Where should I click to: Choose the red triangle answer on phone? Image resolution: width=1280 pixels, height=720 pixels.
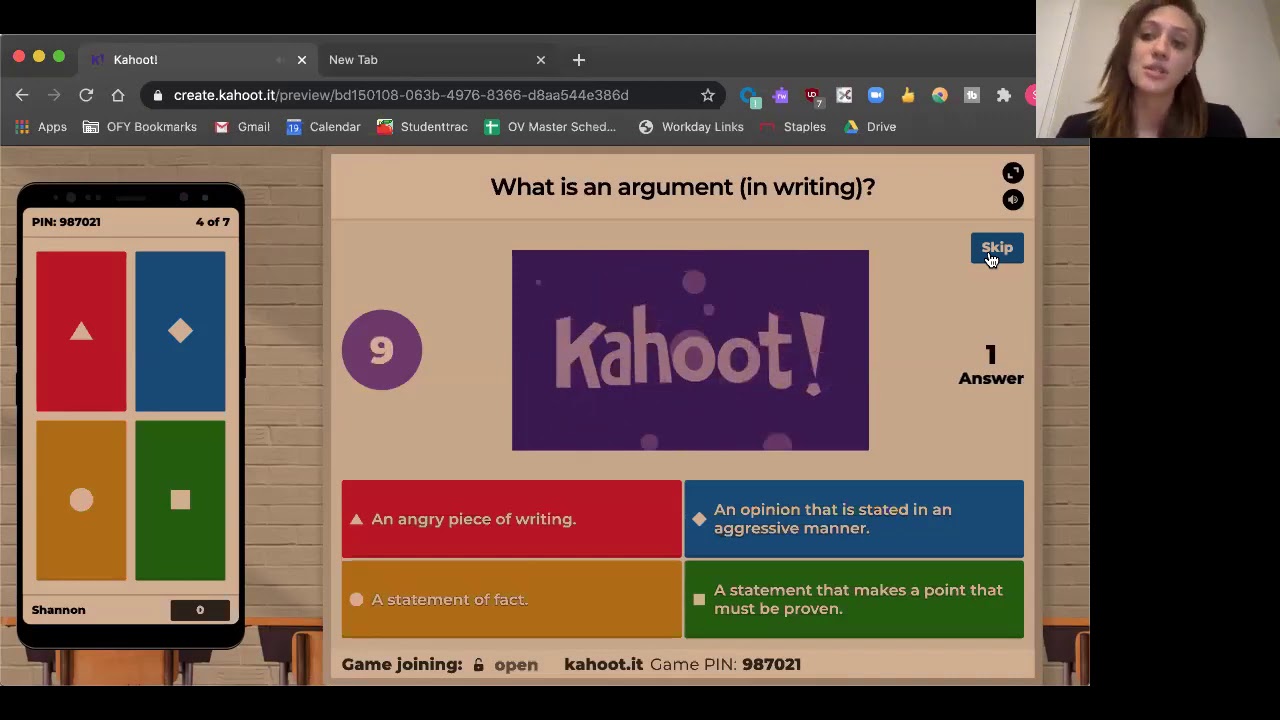(x=81, y=331)
